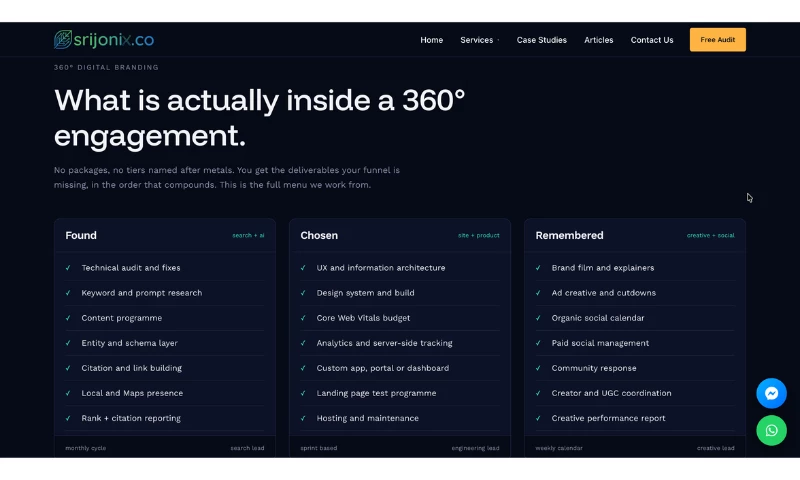The width and height of the screenshot is (800, 480).
Task: Click the '360° engagement' main headline
Action: [x=260, y=118]
